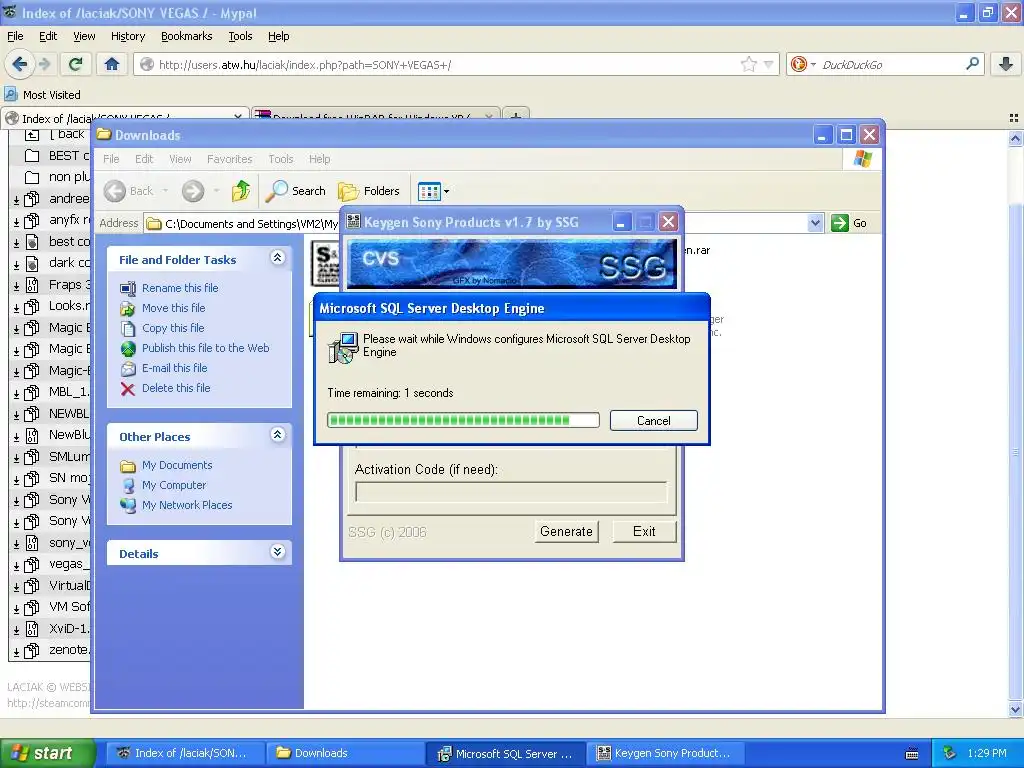Open a new browser tab
This screenshot has height=768, width=1024.
(x=516, y=116)
